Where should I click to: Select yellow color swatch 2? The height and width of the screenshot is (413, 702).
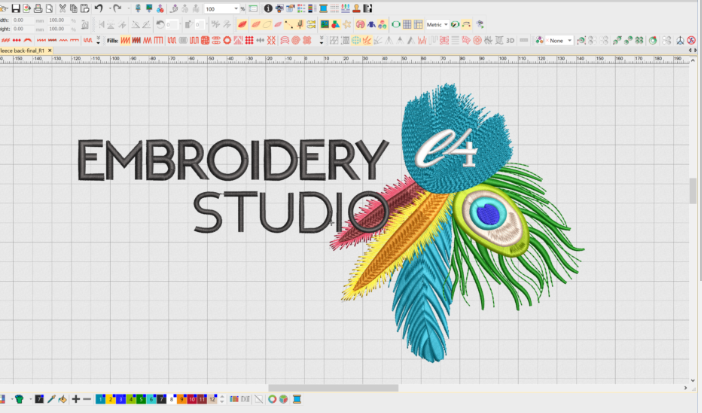[110, 399]
